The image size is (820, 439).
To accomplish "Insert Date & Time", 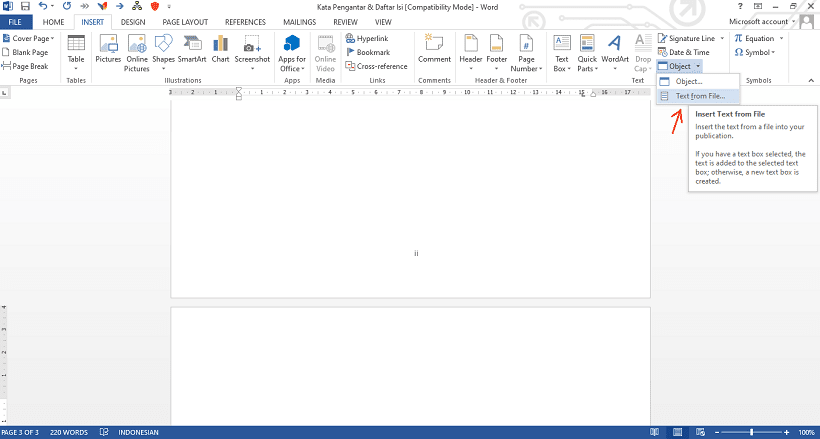I will tap(684, 52).
